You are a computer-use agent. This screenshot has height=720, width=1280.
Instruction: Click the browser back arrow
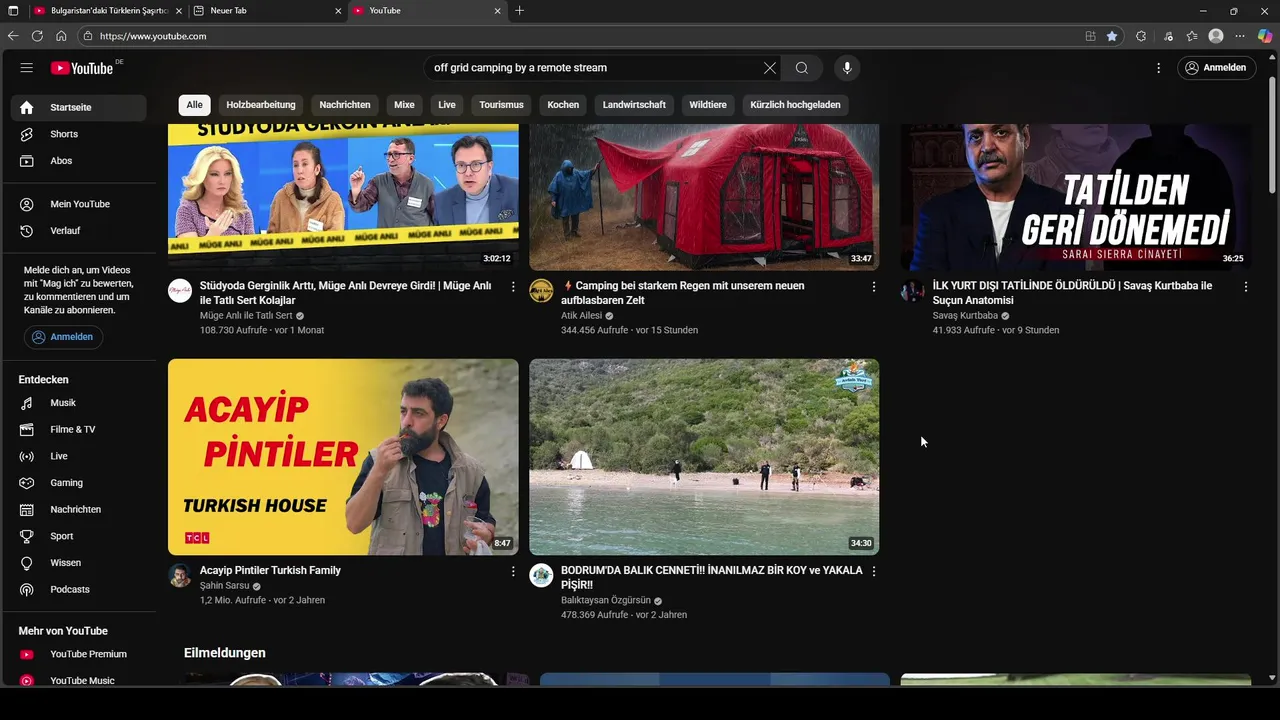pyautogui.click(x=13, y=36)
